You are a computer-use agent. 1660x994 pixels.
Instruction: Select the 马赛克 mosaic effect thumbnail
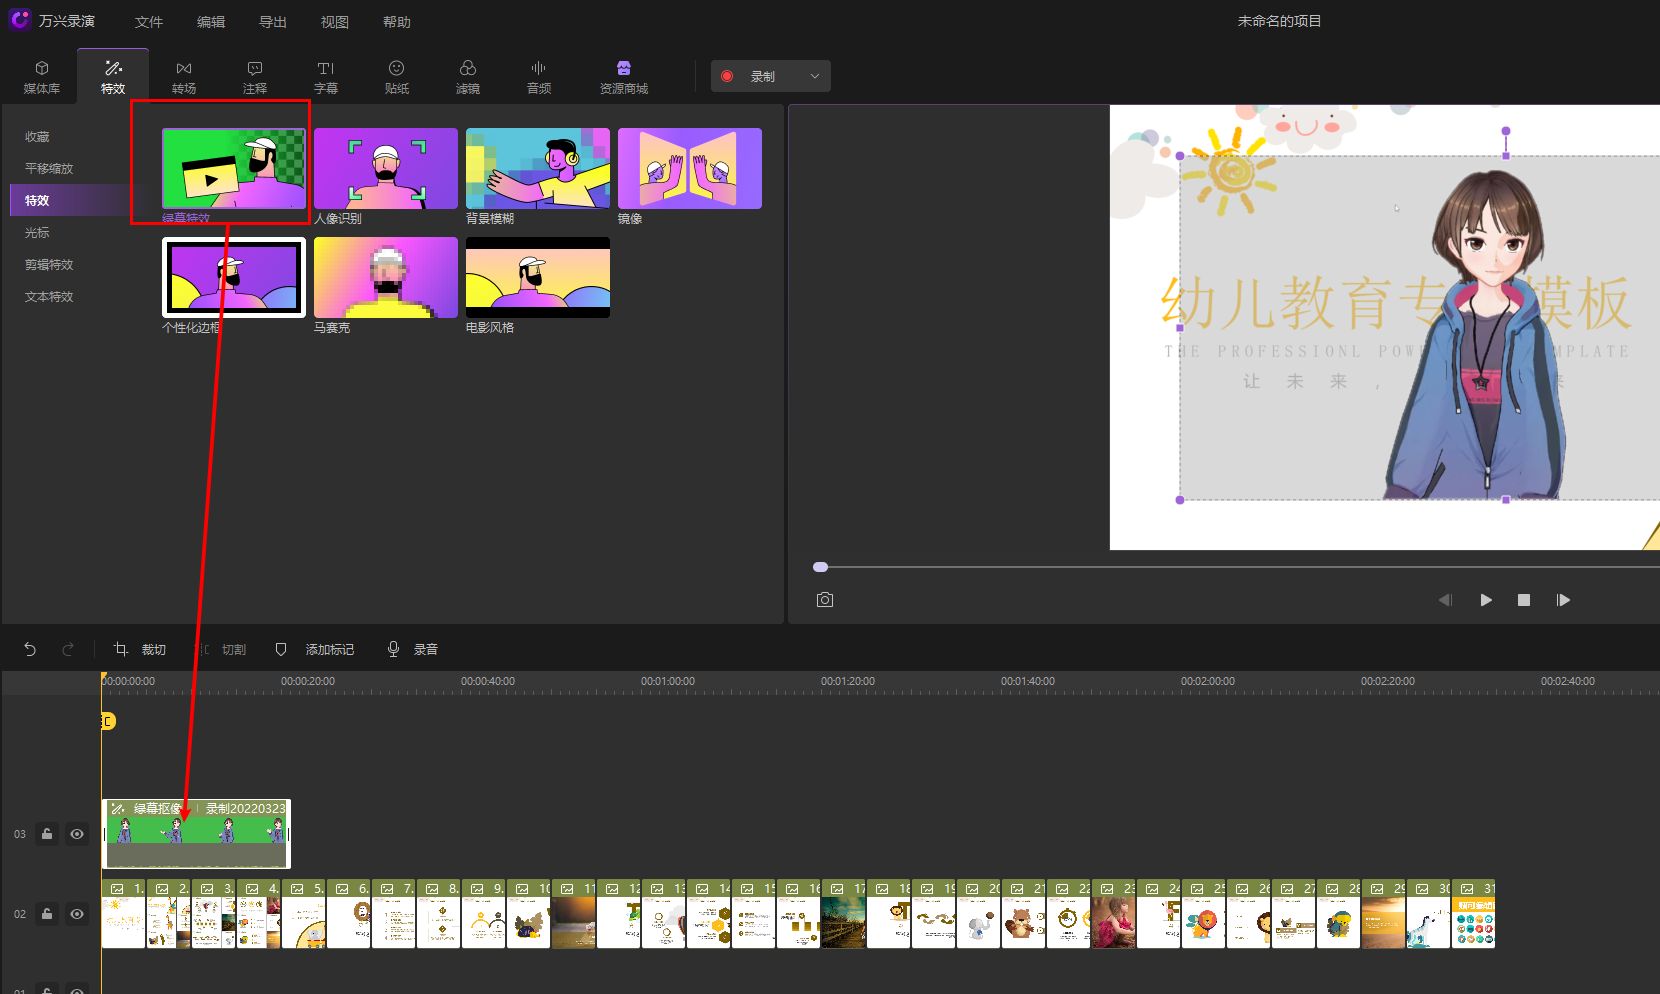pos(386,278)
